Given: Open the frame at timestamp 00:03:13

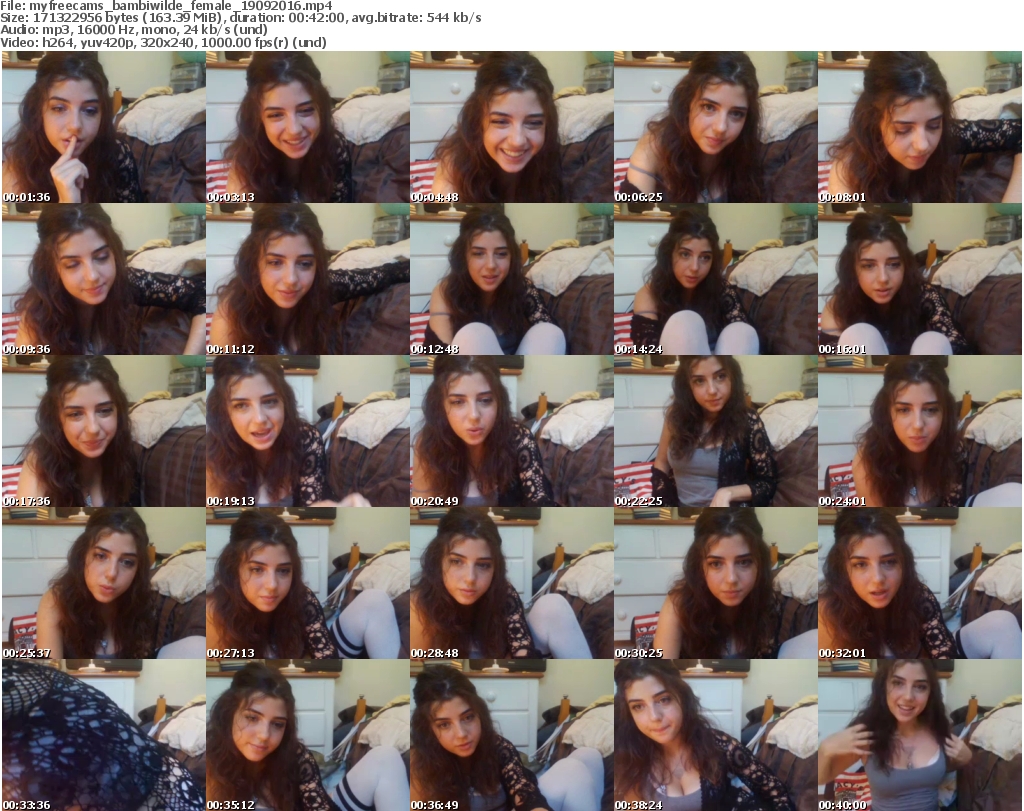Looking at the screenshot, I should point(308,127).
